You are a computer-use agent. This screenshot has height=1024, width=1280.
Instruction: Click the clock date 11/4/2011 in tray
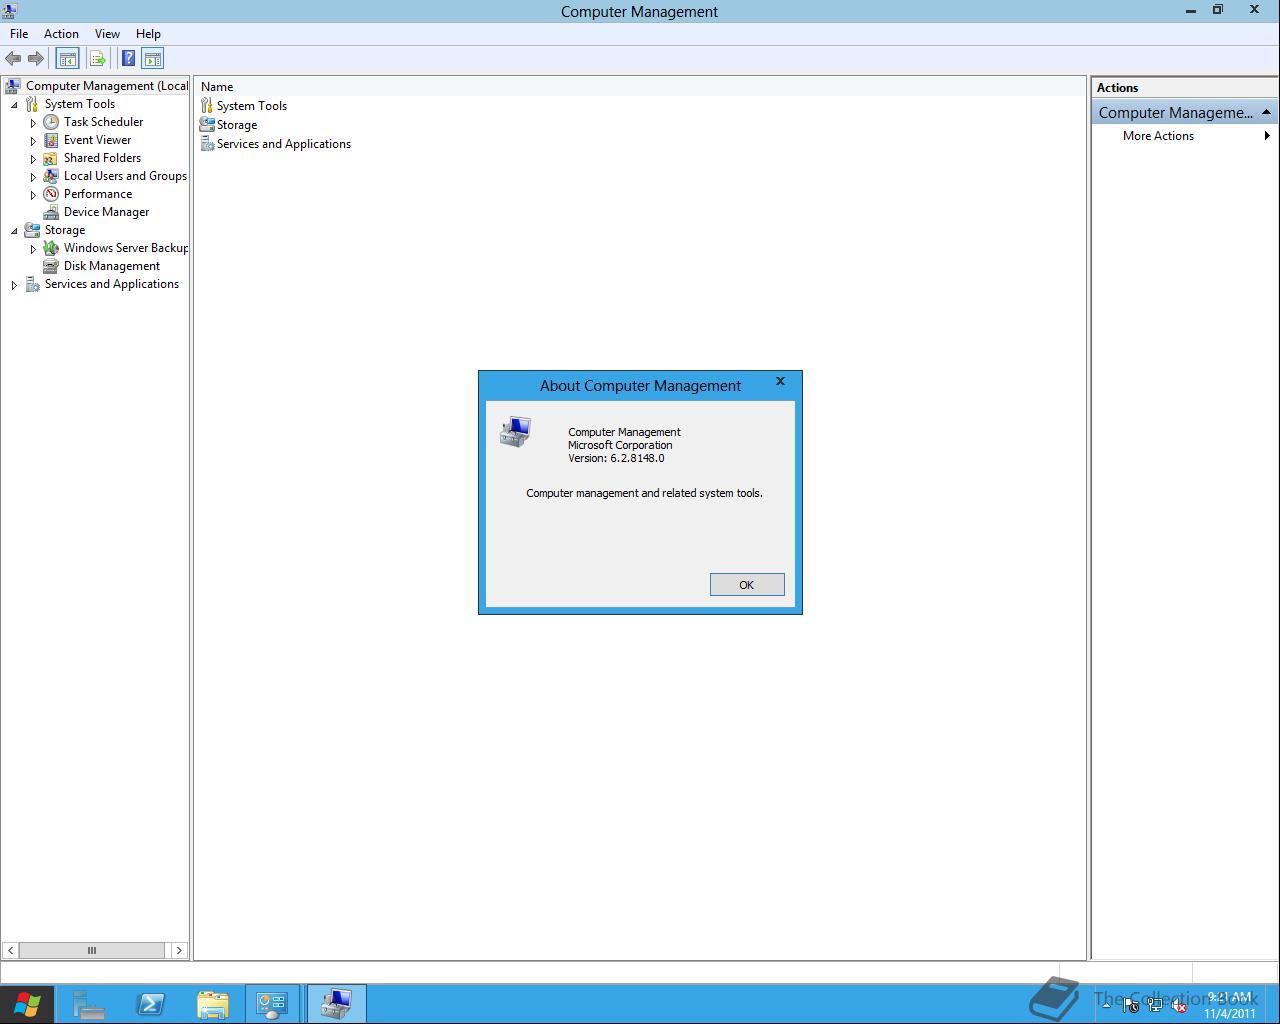click(1230, 1013)
